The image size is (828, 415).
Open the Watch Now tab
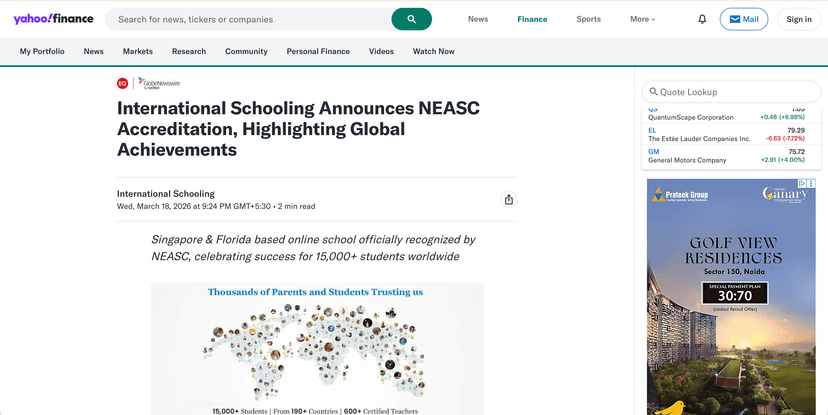pos(434,51)
